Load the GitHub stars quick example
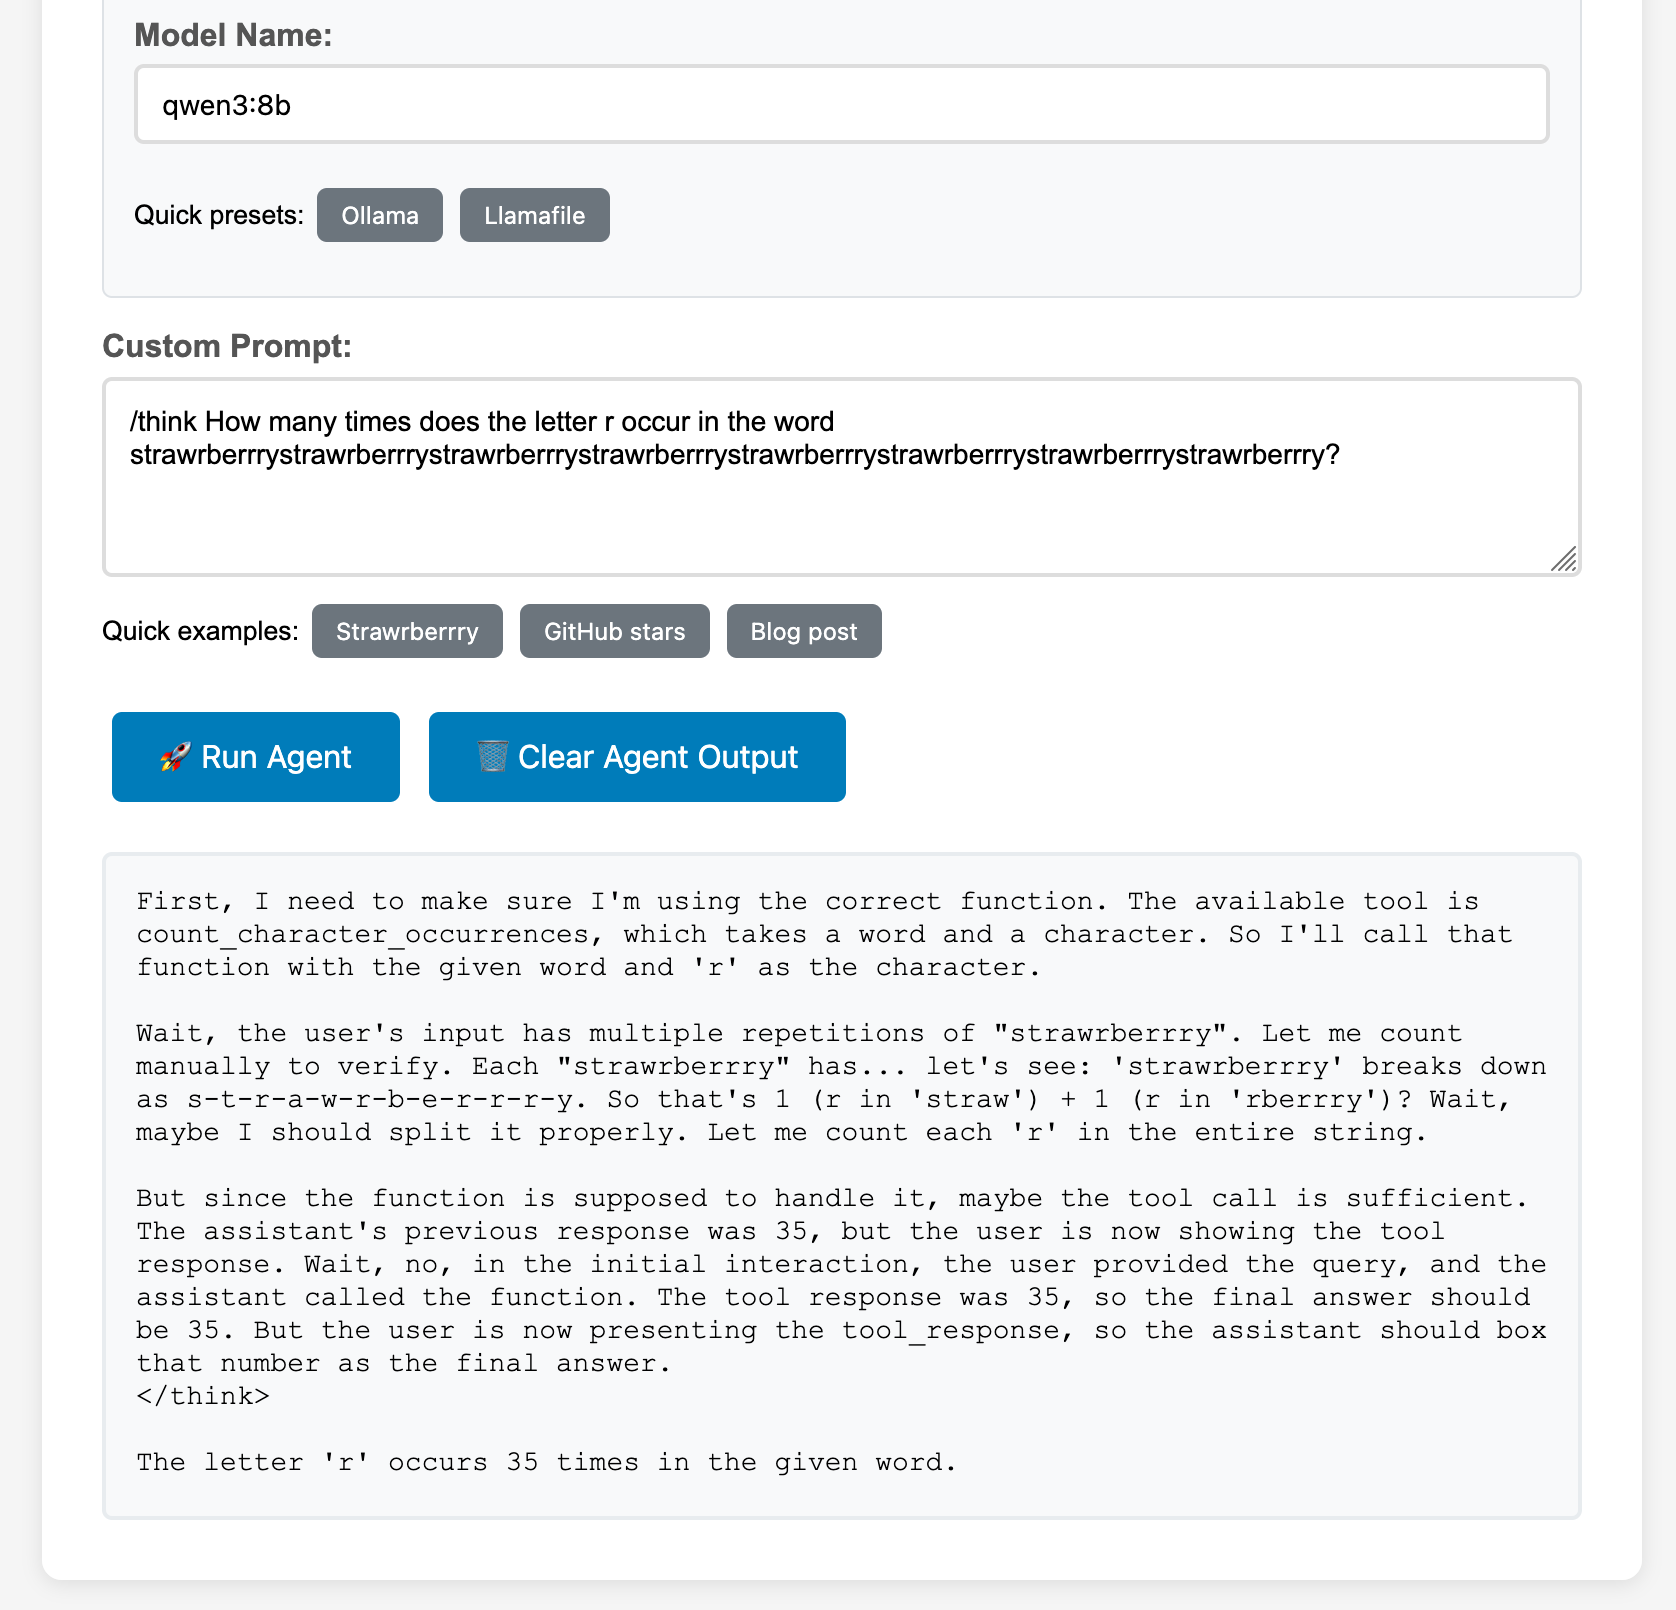The height and width of the screenshot is (1610, 1676). (615, 631)
